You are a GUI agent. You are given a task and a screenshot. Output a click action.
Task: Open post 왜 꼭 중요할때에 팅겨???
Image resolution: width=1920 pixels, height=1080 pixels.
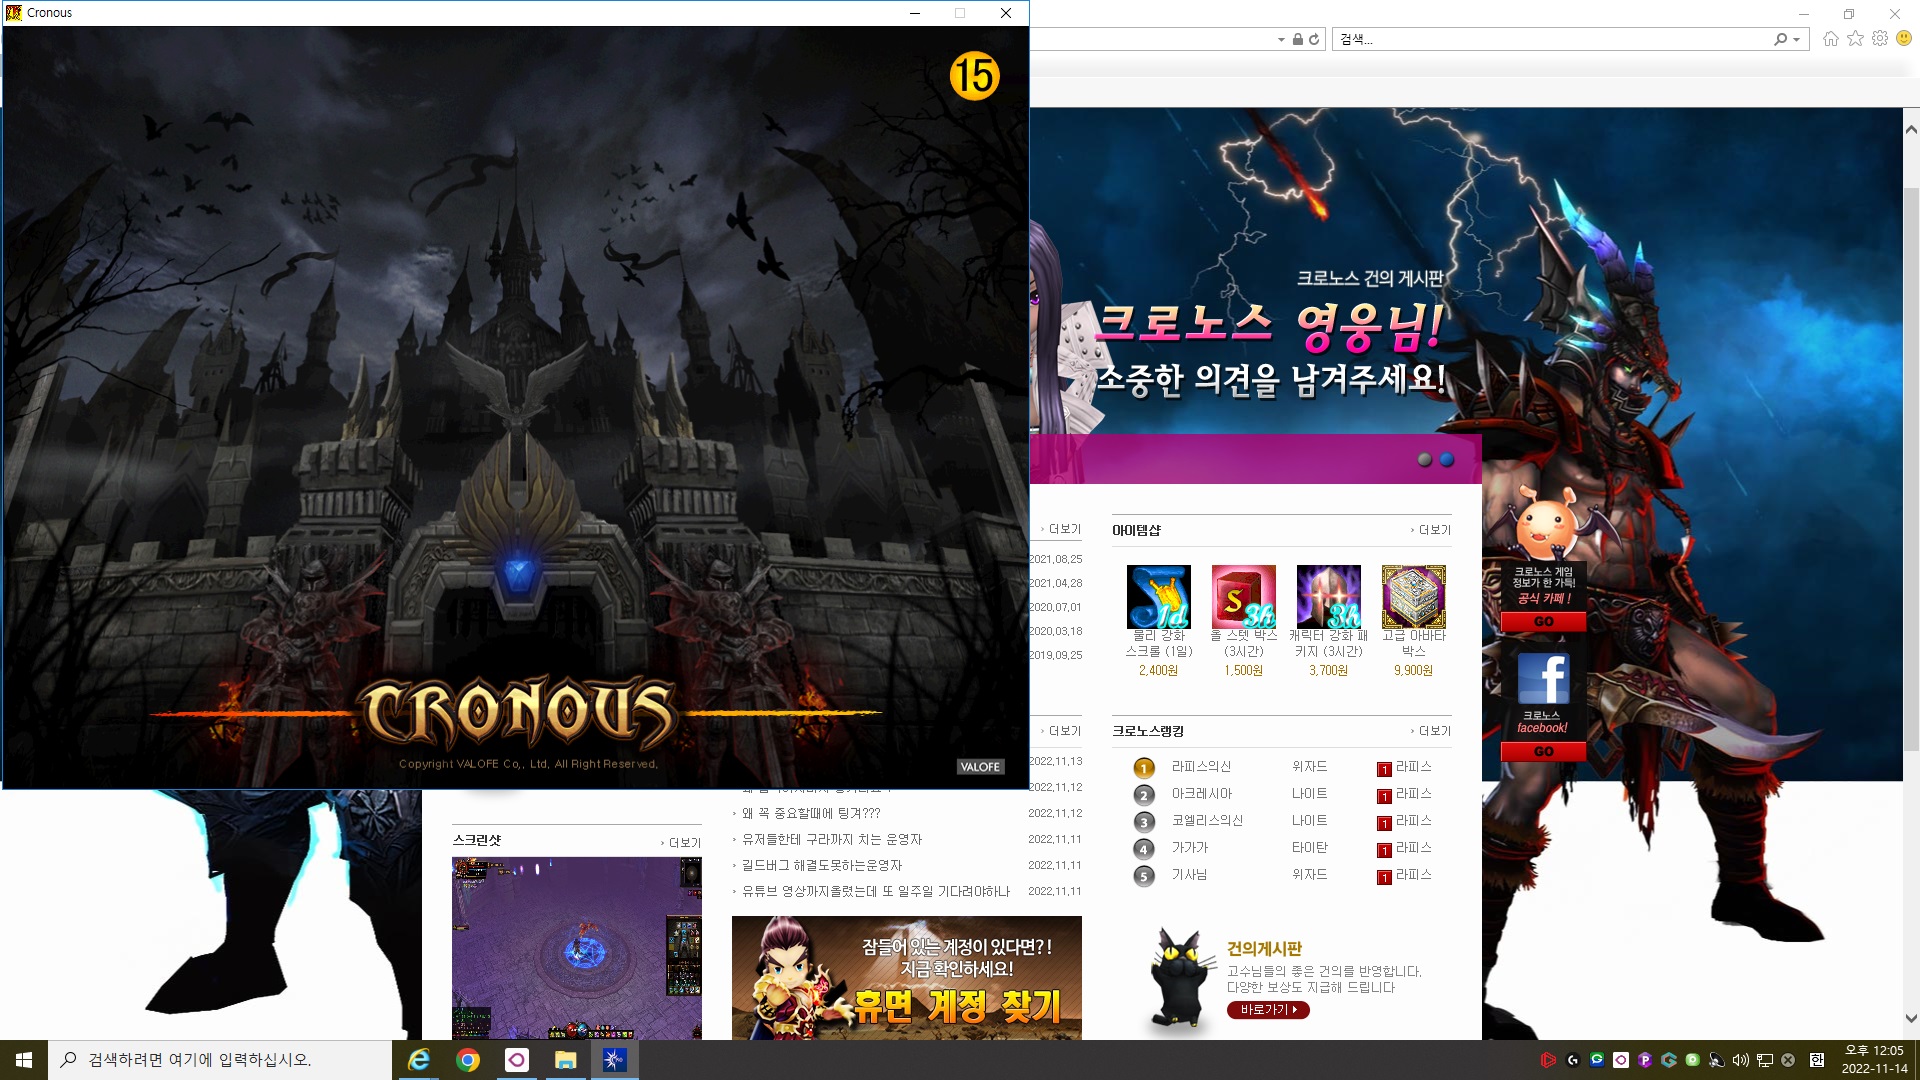811,814
